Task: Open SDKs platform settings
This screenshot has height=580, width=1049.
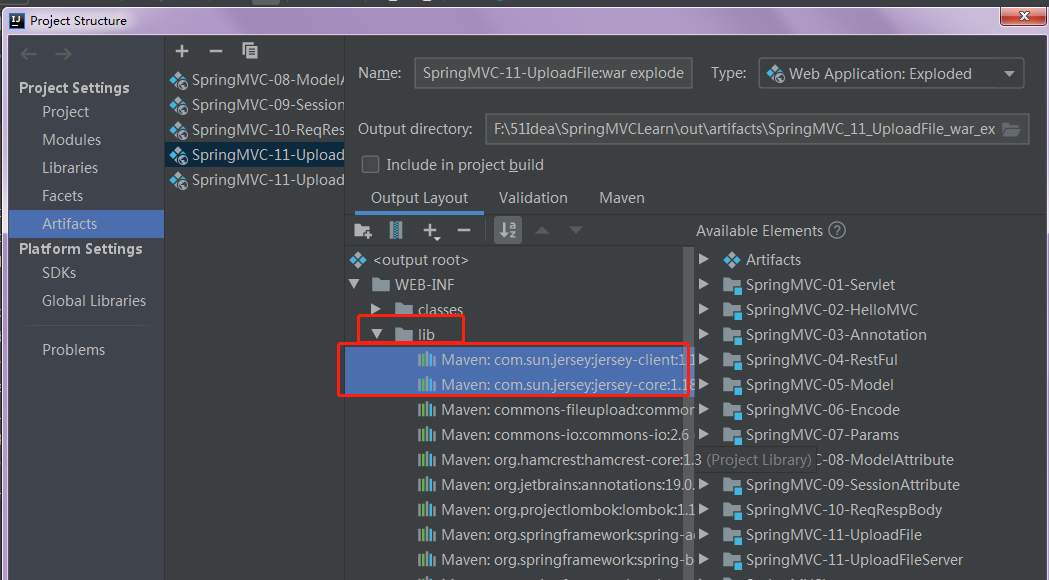Action: (59, 273)
